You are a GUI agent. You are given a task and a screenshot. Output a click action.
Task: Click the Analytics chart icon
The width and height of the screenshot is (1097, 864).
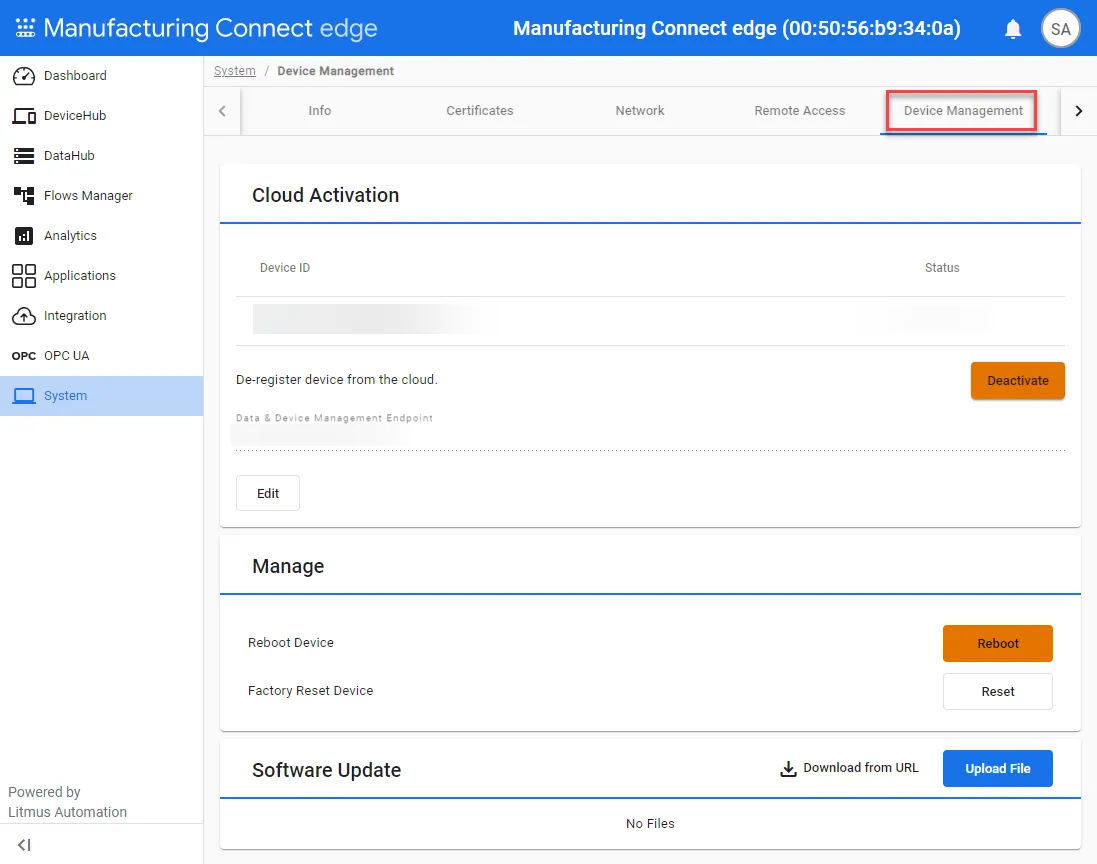tap(24, 236)
